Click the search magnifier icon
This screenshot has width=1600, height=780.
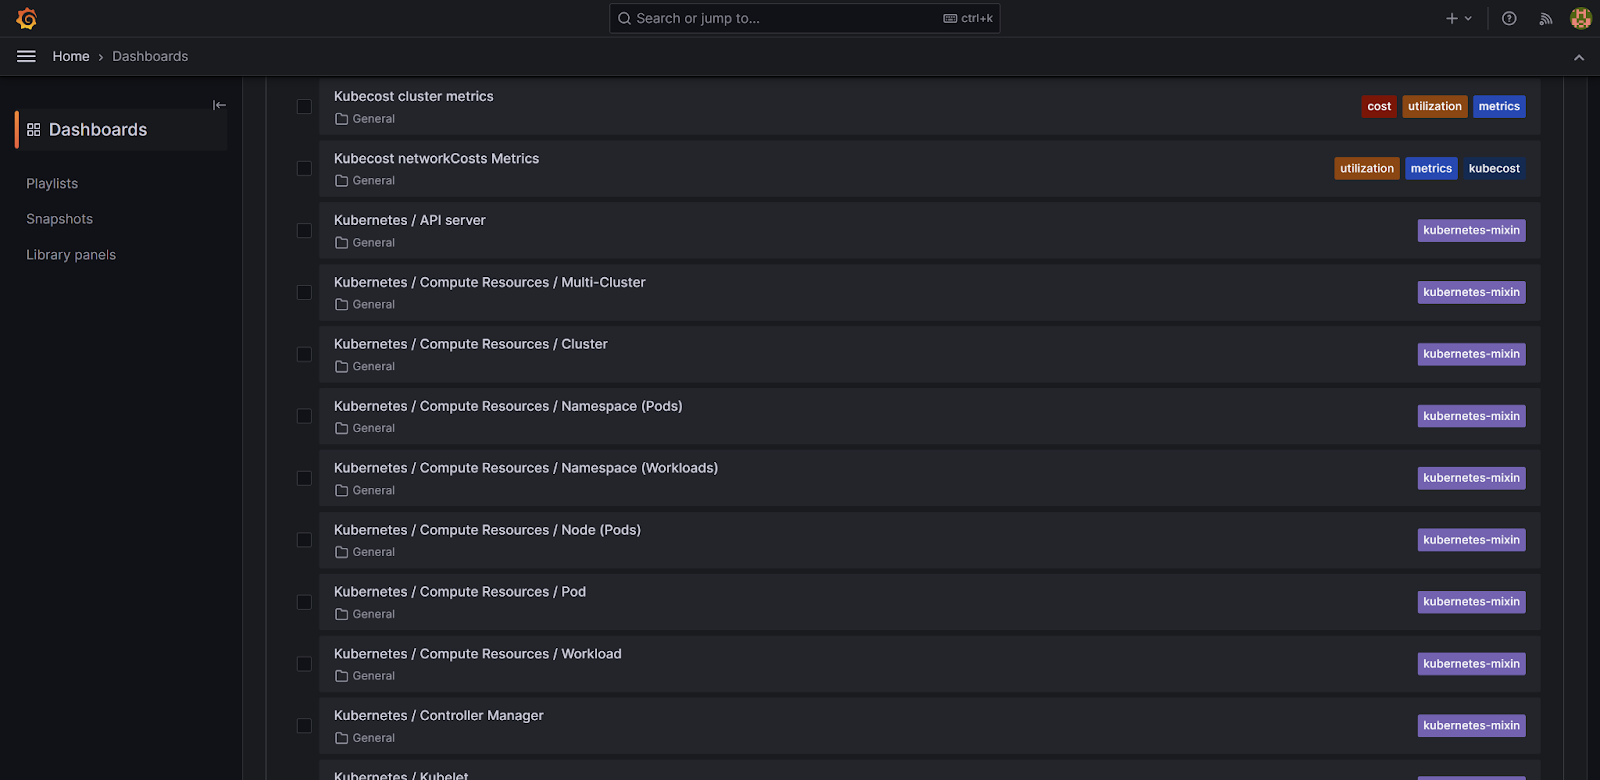[x=624, y=18]
